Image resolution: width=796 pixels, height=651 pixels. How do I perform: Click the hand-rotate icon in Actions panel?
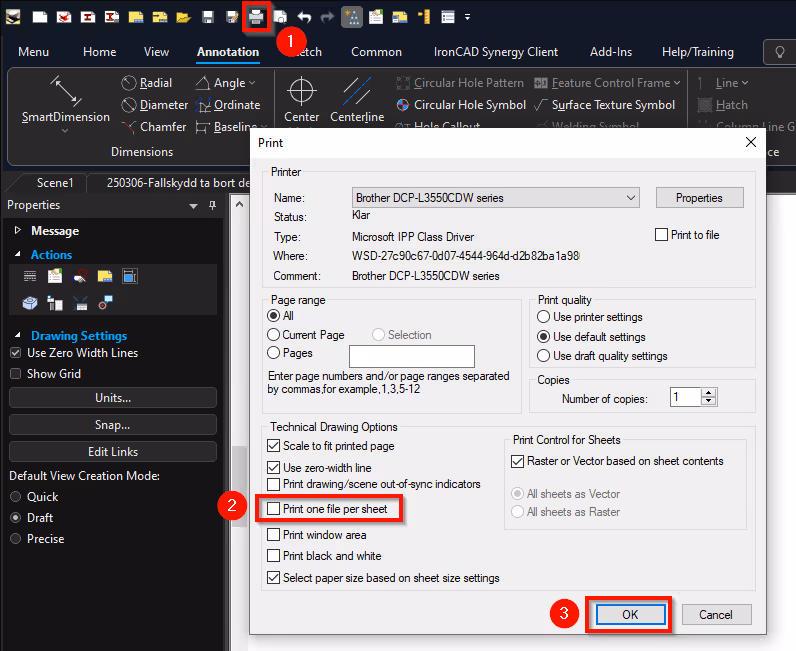click(x=80, y=276)
